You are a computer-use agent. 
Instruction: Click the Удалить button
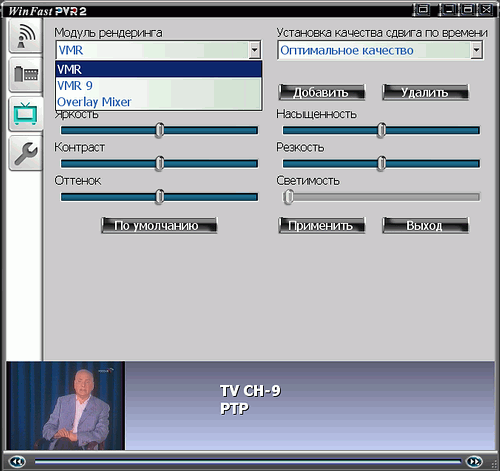point(425,92)
